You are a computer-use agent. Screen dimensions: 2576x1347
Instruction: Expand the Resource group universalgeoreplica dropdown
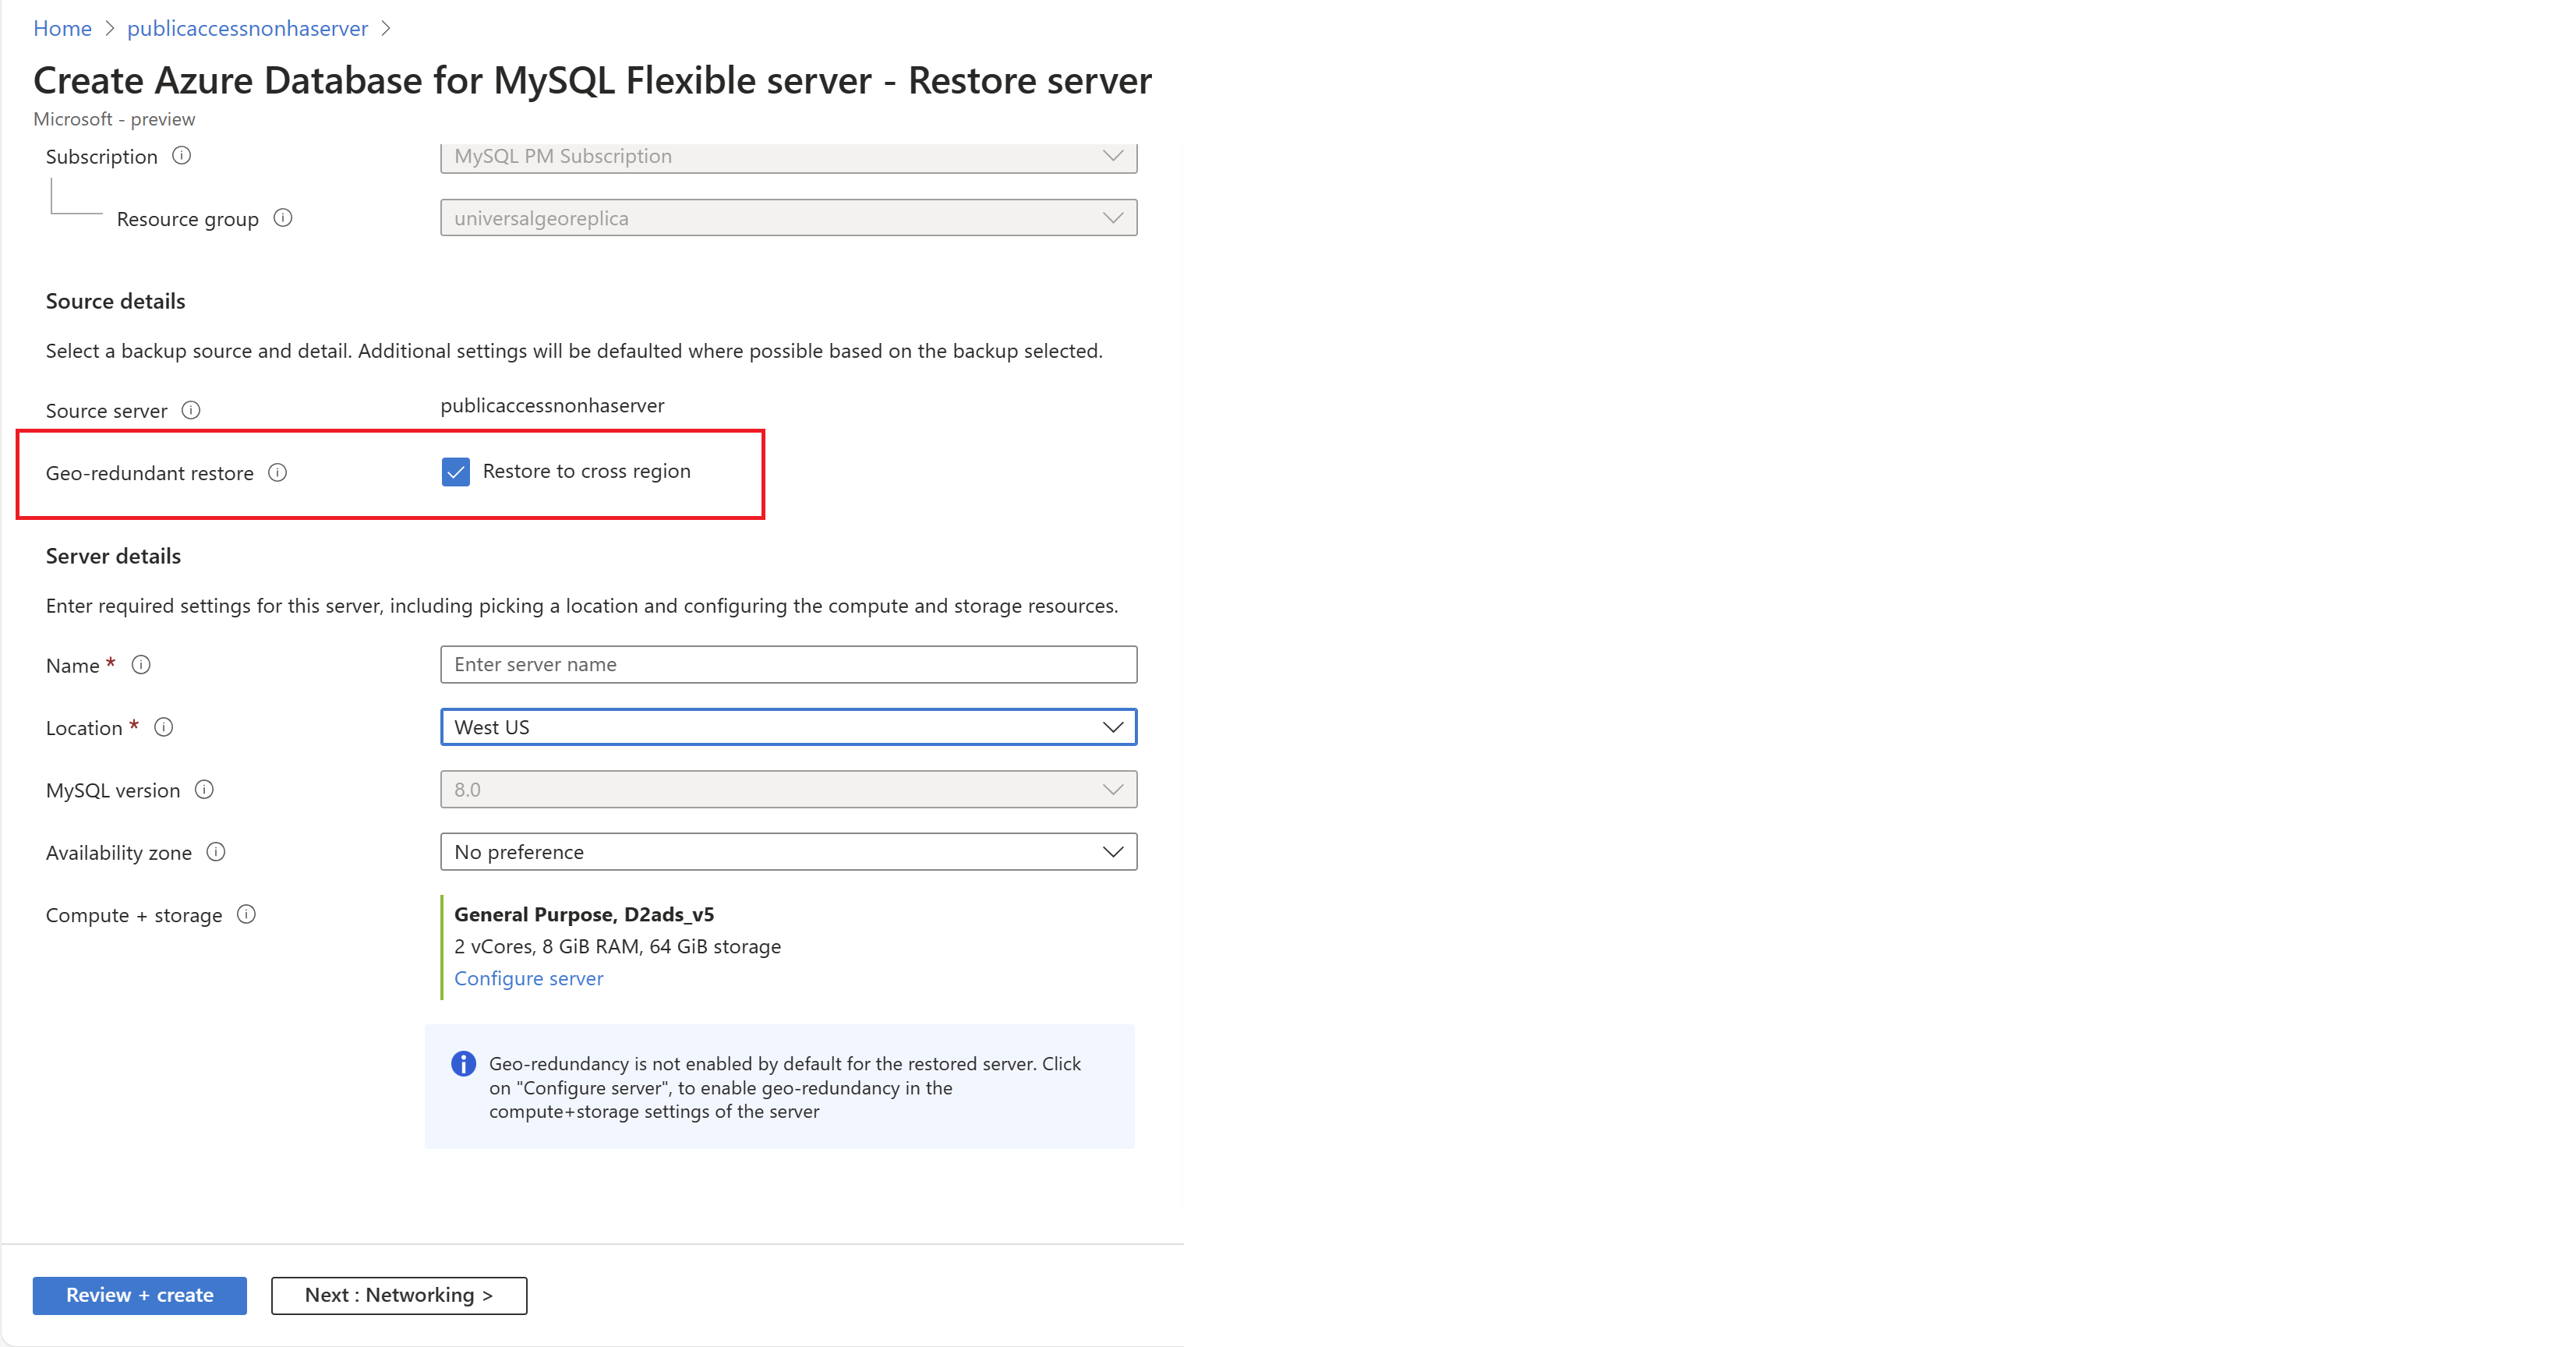(x=788, y=218)
